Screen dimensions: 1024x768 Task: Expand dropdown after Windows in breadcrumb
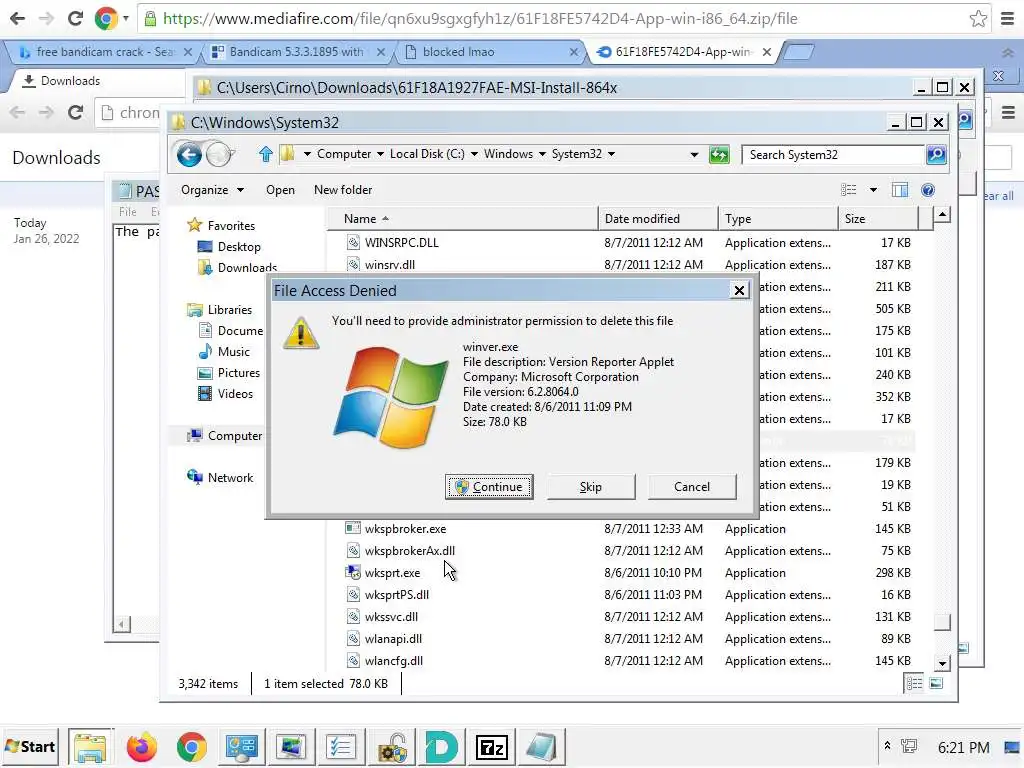(542, 155)
